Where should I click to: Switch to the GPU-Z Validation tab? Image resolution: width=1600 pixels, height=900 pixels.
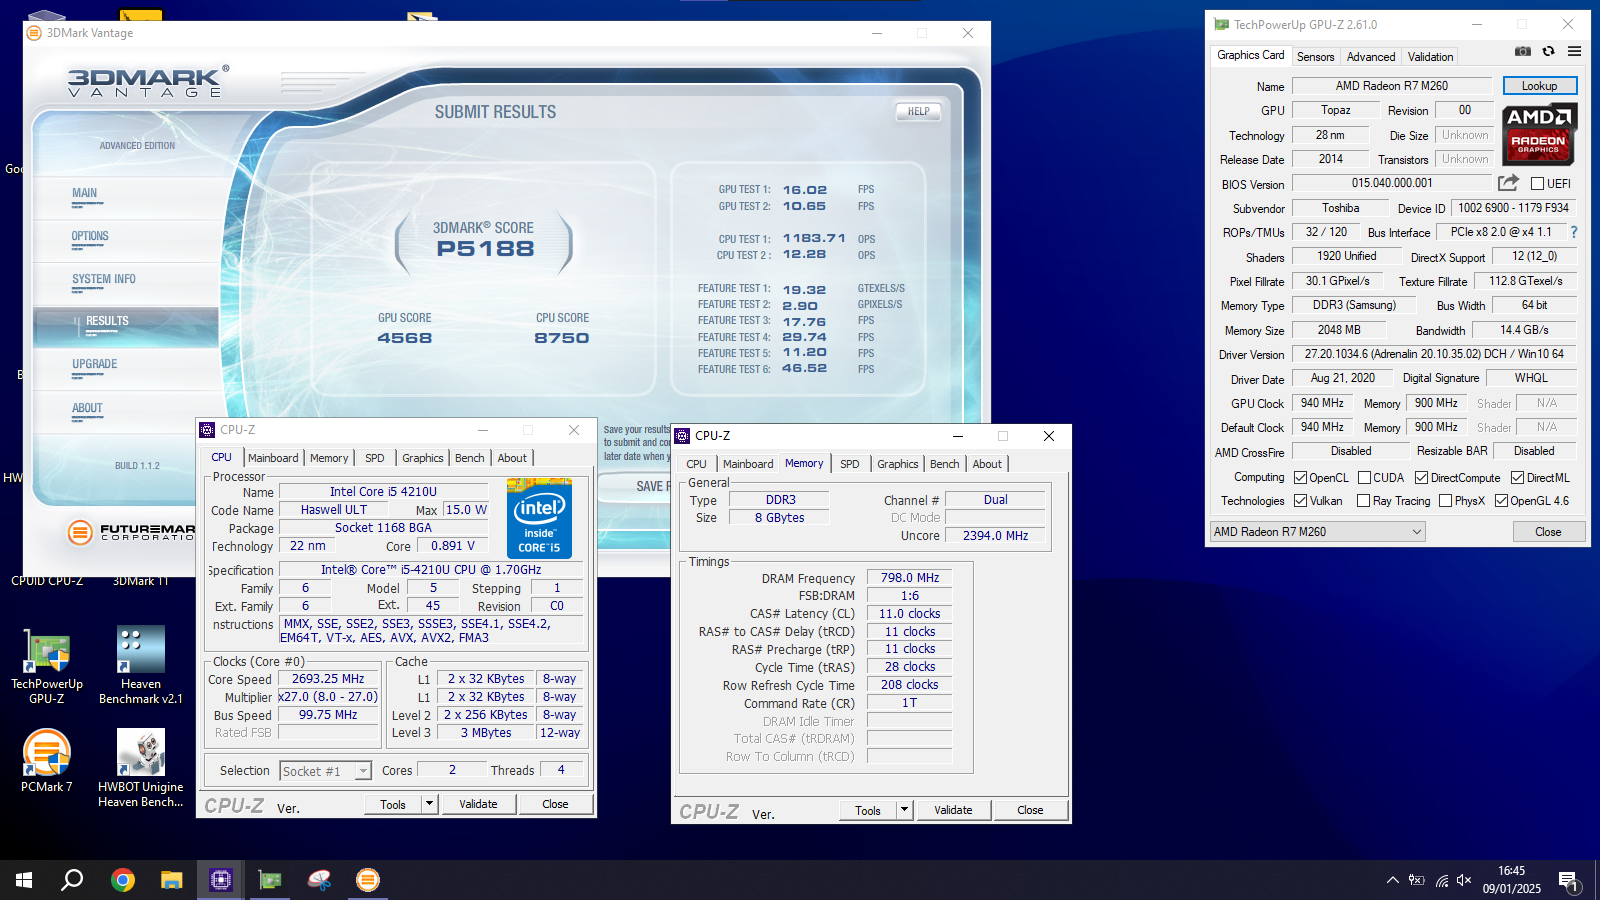[1430, 57]
